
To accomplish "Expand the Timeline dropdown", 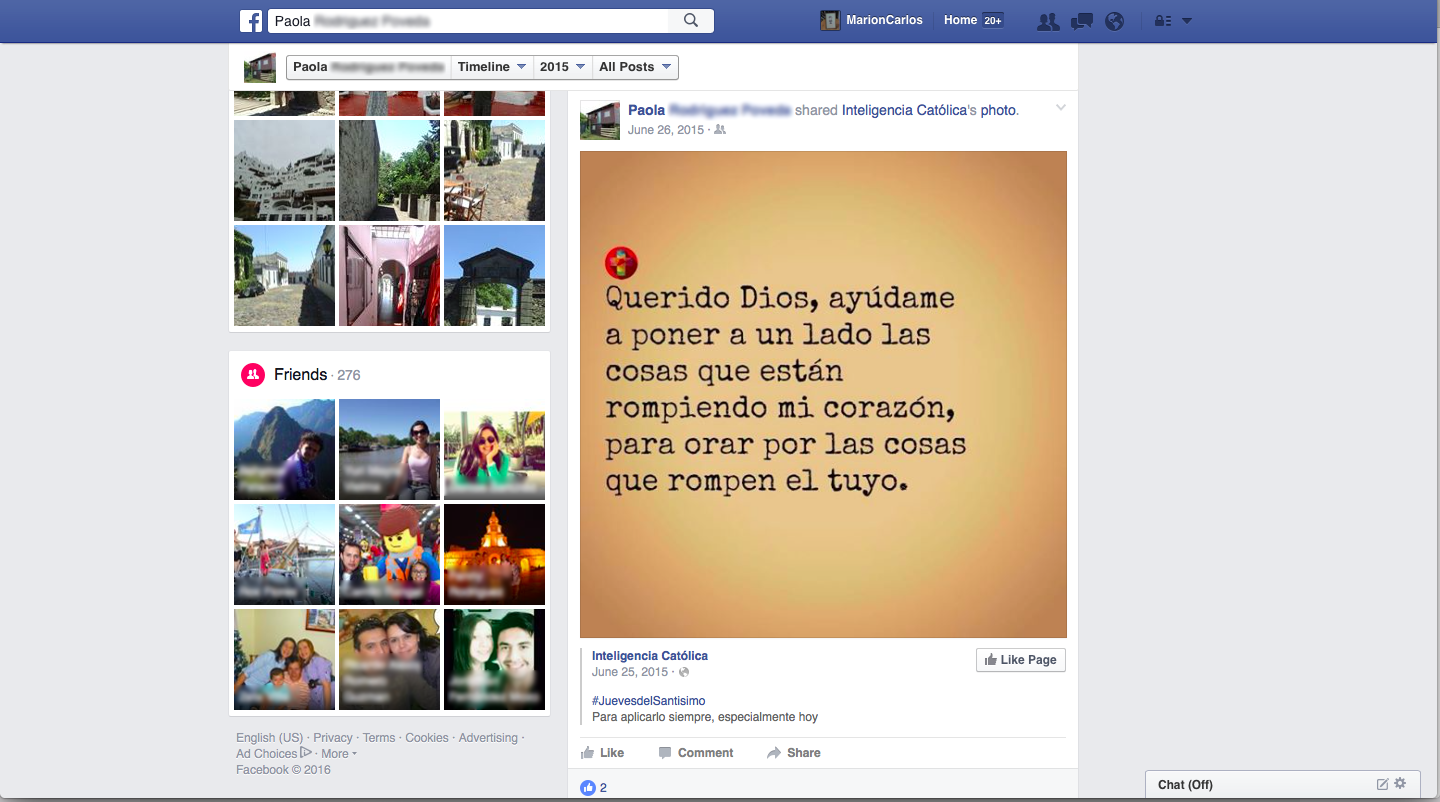I will pyautogui.click(x=491, y=67).
